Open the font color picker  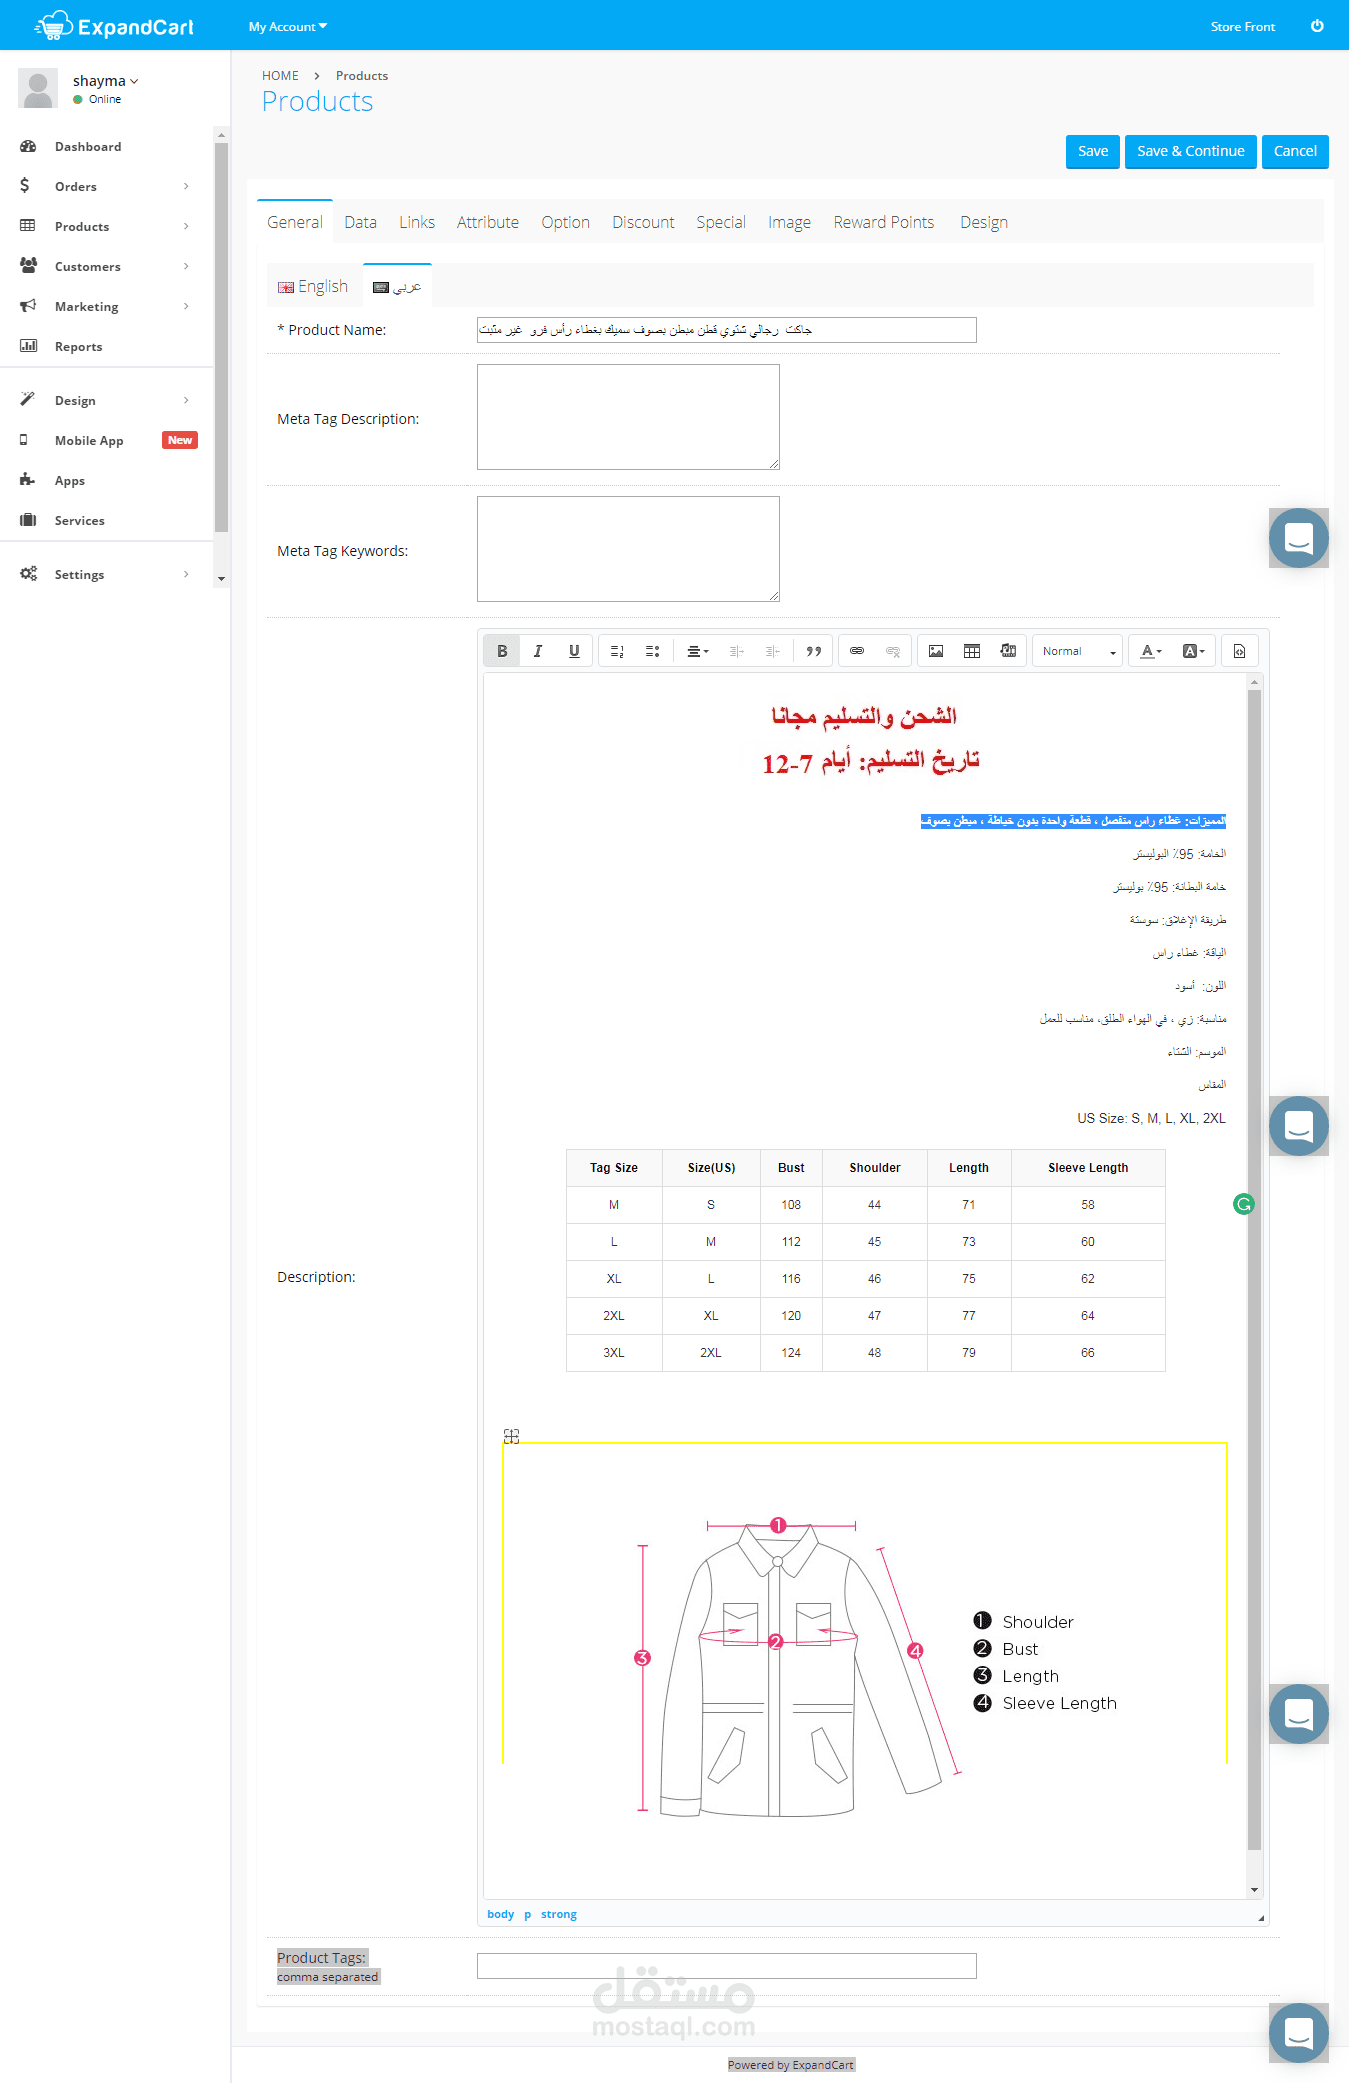(1151, 651)
